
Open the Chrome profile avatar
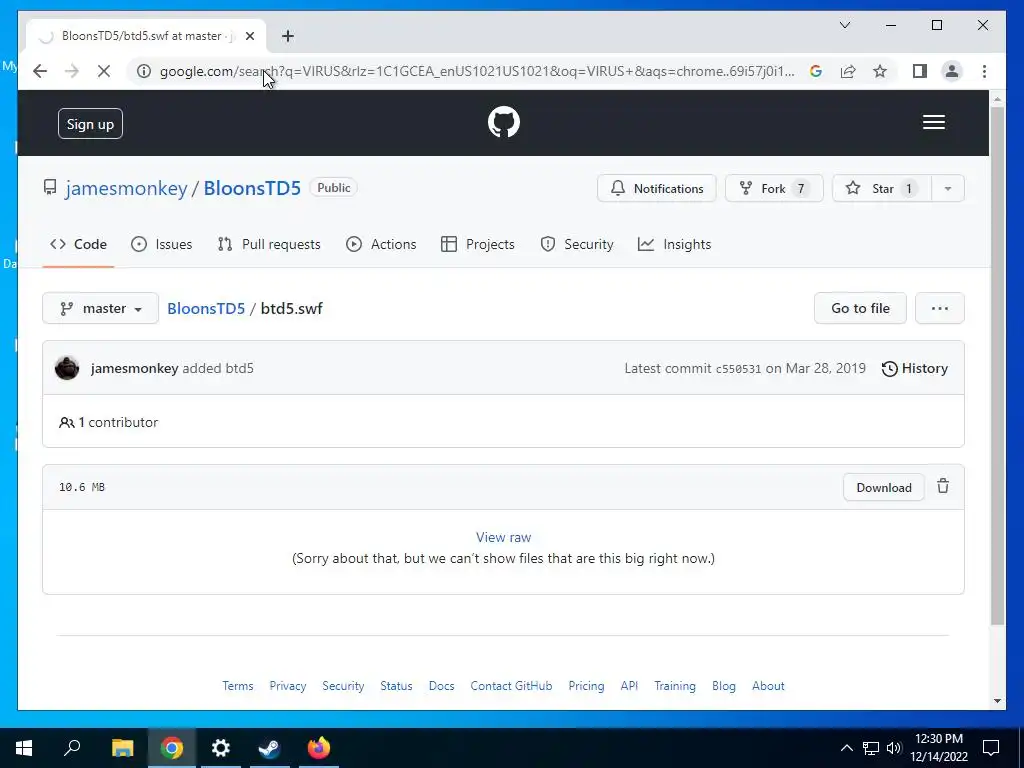(952, 71)
